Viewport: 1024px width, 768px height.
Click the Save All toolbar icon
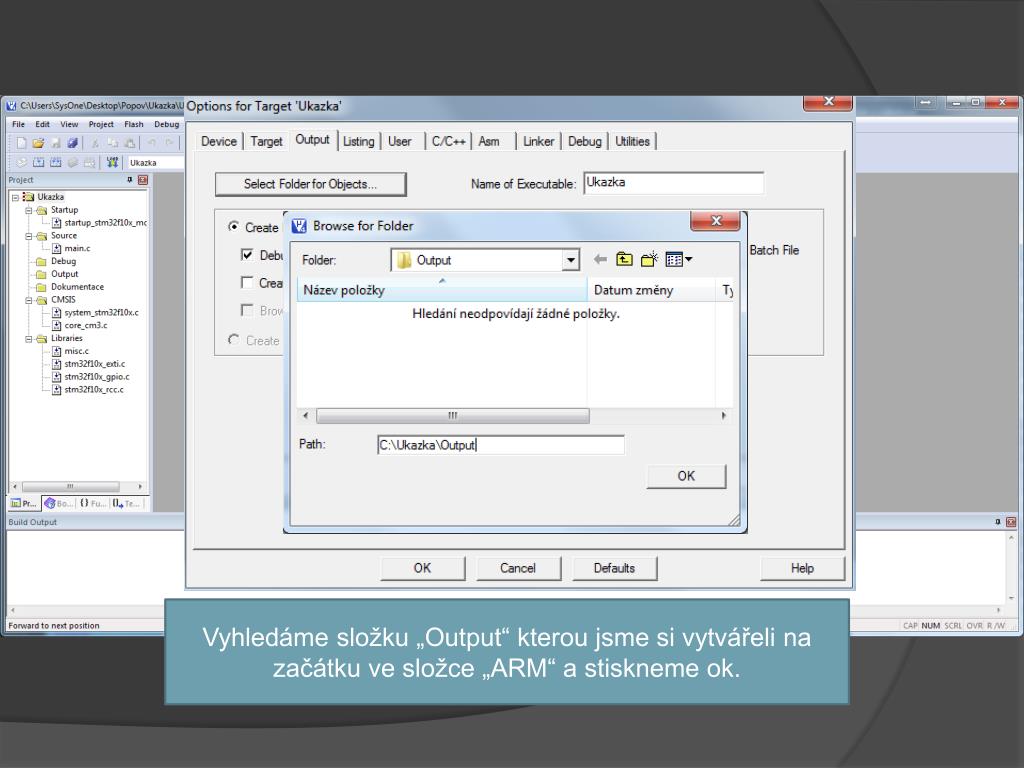click(72, 143)
